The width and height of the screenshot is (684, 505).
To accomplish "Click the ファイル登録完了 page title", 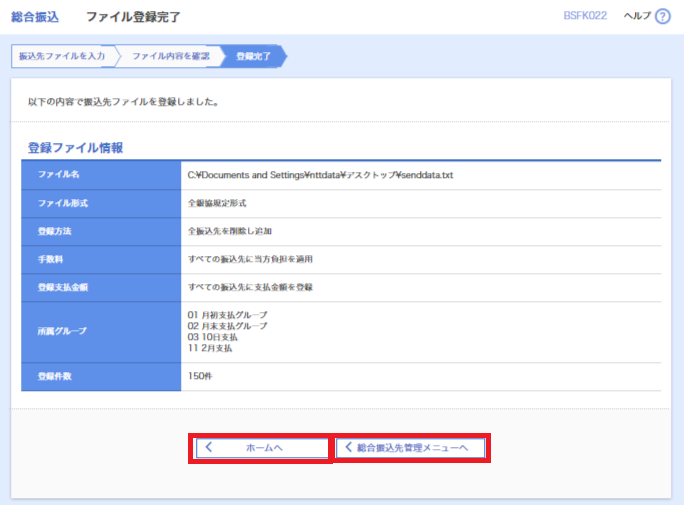I will (133, 17).
